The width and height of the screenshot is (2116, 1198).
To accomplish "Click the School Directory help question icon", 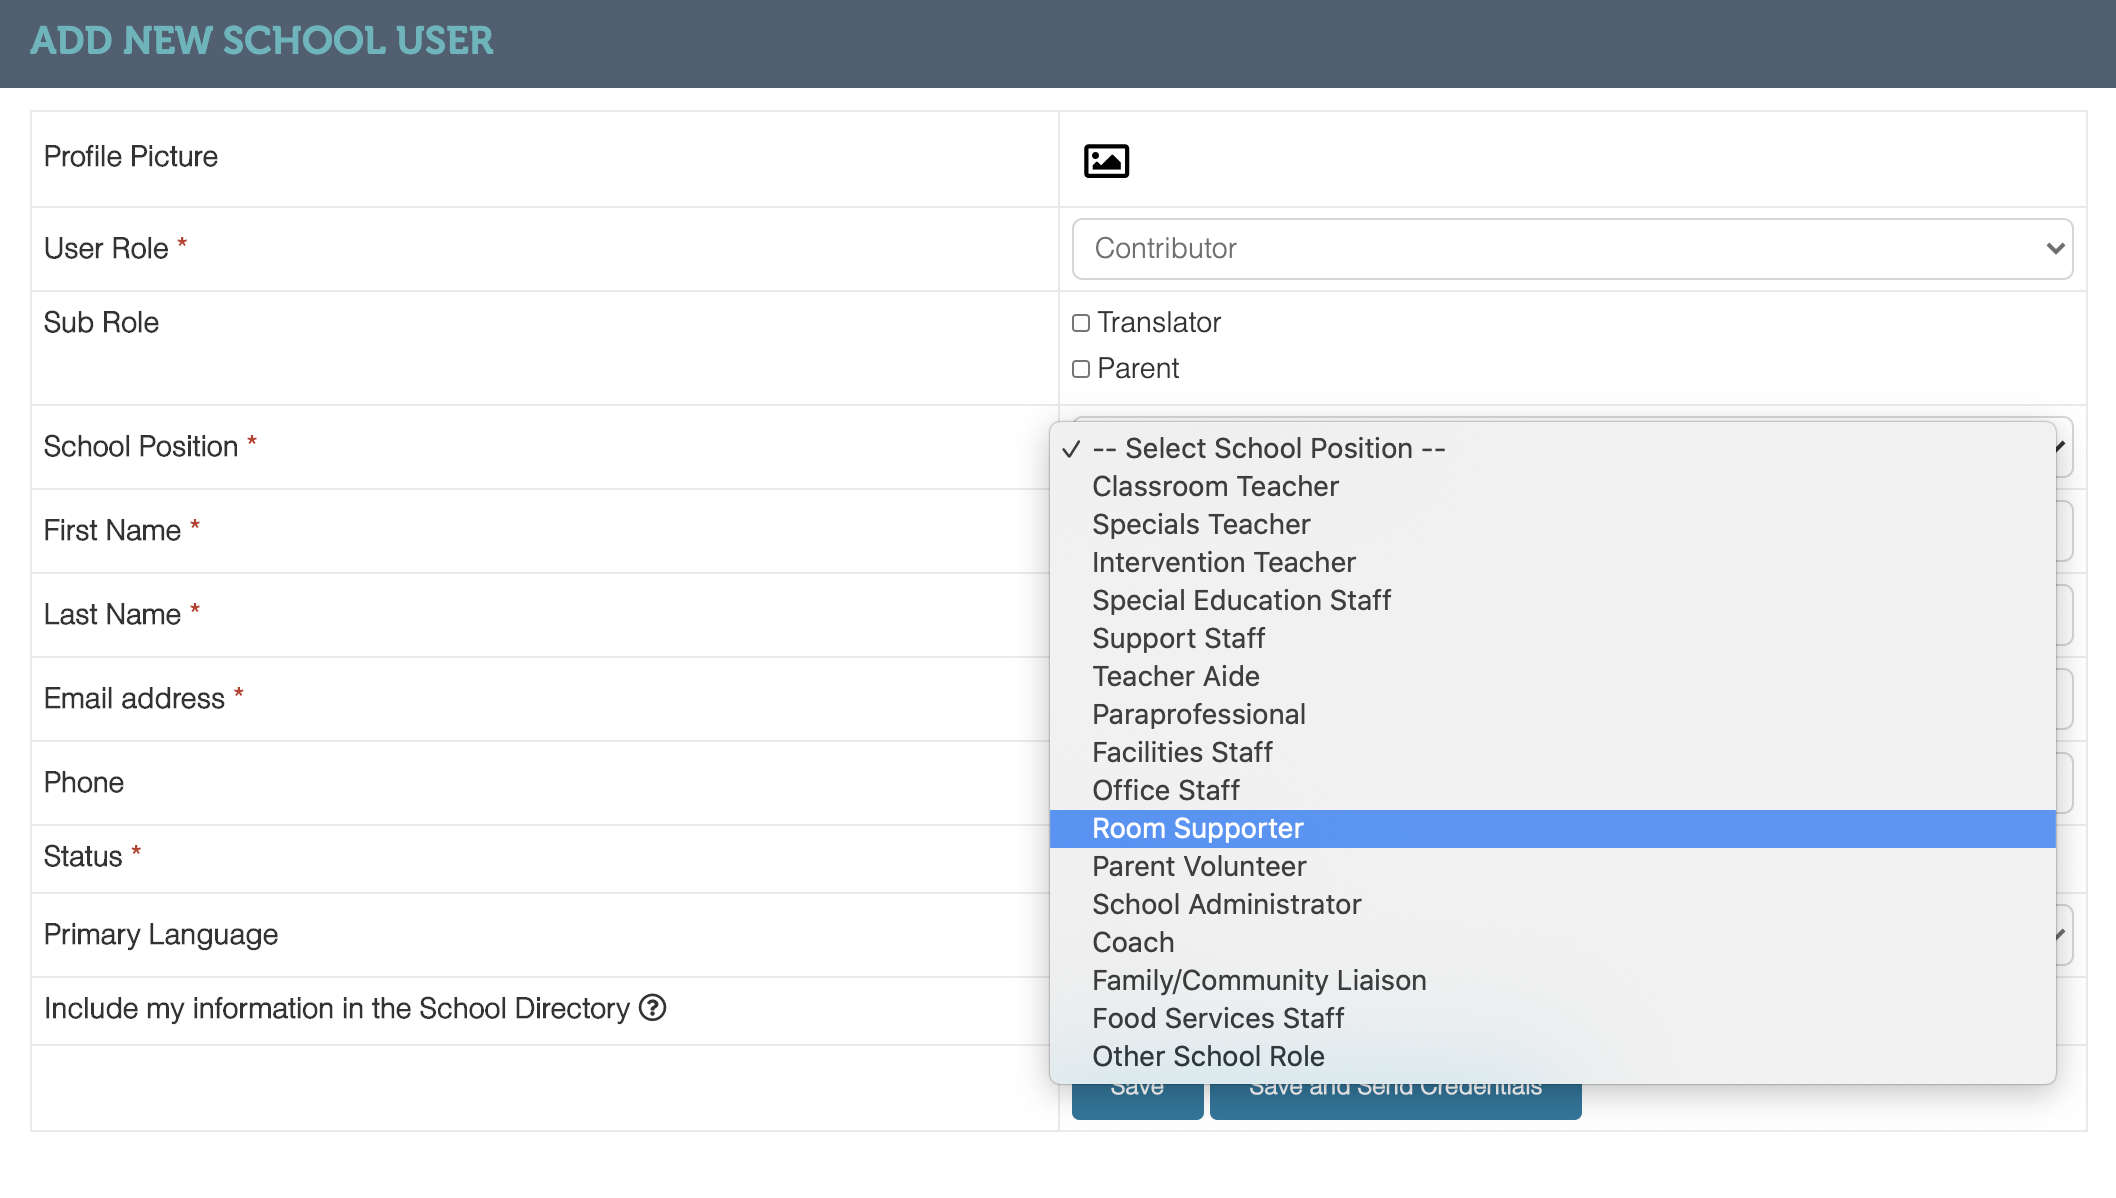I will tap(652, 1007).
